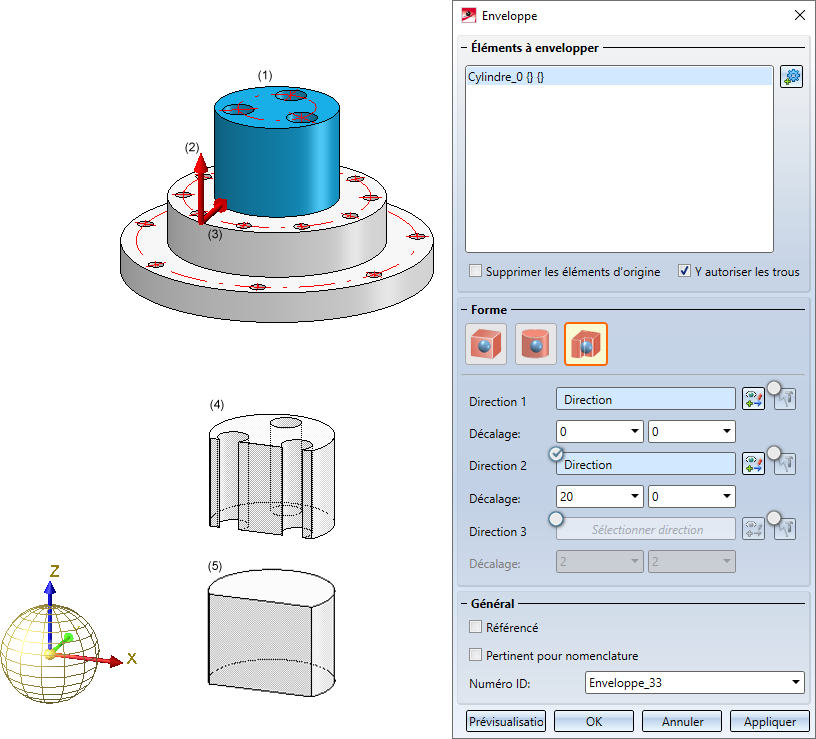Click the direction picker icon for Direction 2
Image resolution: width=816 pixels, height=739 pixels.
click(753, 464)
